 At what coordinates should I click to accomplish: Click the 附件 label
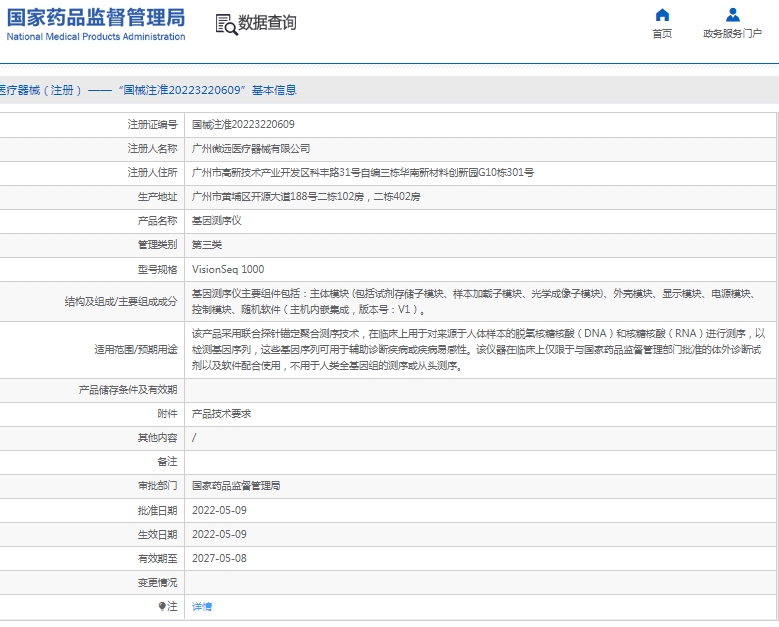(167, 413)
